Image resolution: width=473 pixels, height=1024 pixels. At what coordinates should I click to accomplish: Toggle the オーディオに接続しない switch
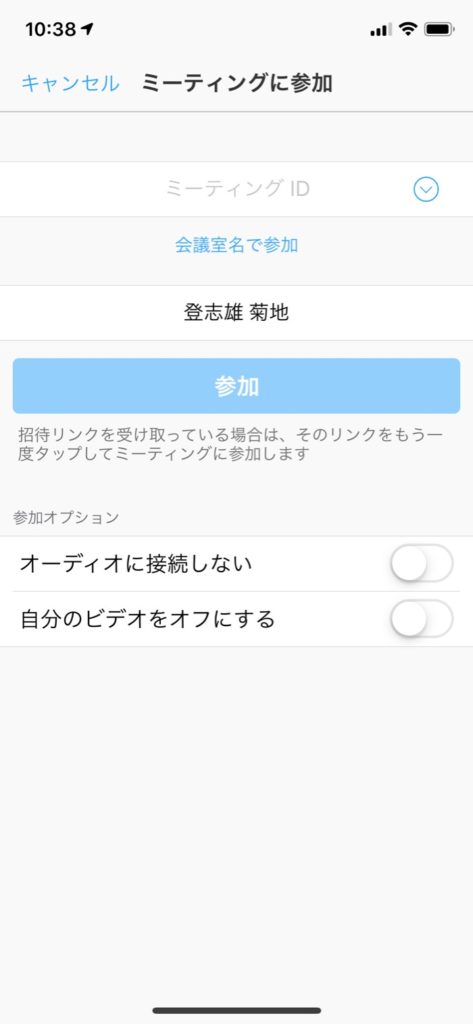tap(421, 563)
